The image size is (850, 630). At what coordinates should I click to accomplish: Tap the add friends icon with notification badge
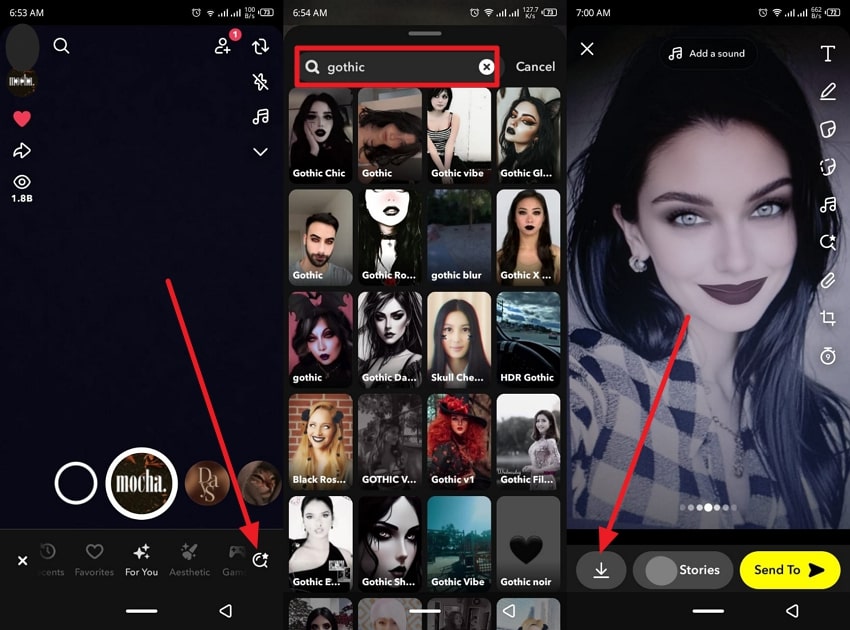tap(222, 46)
